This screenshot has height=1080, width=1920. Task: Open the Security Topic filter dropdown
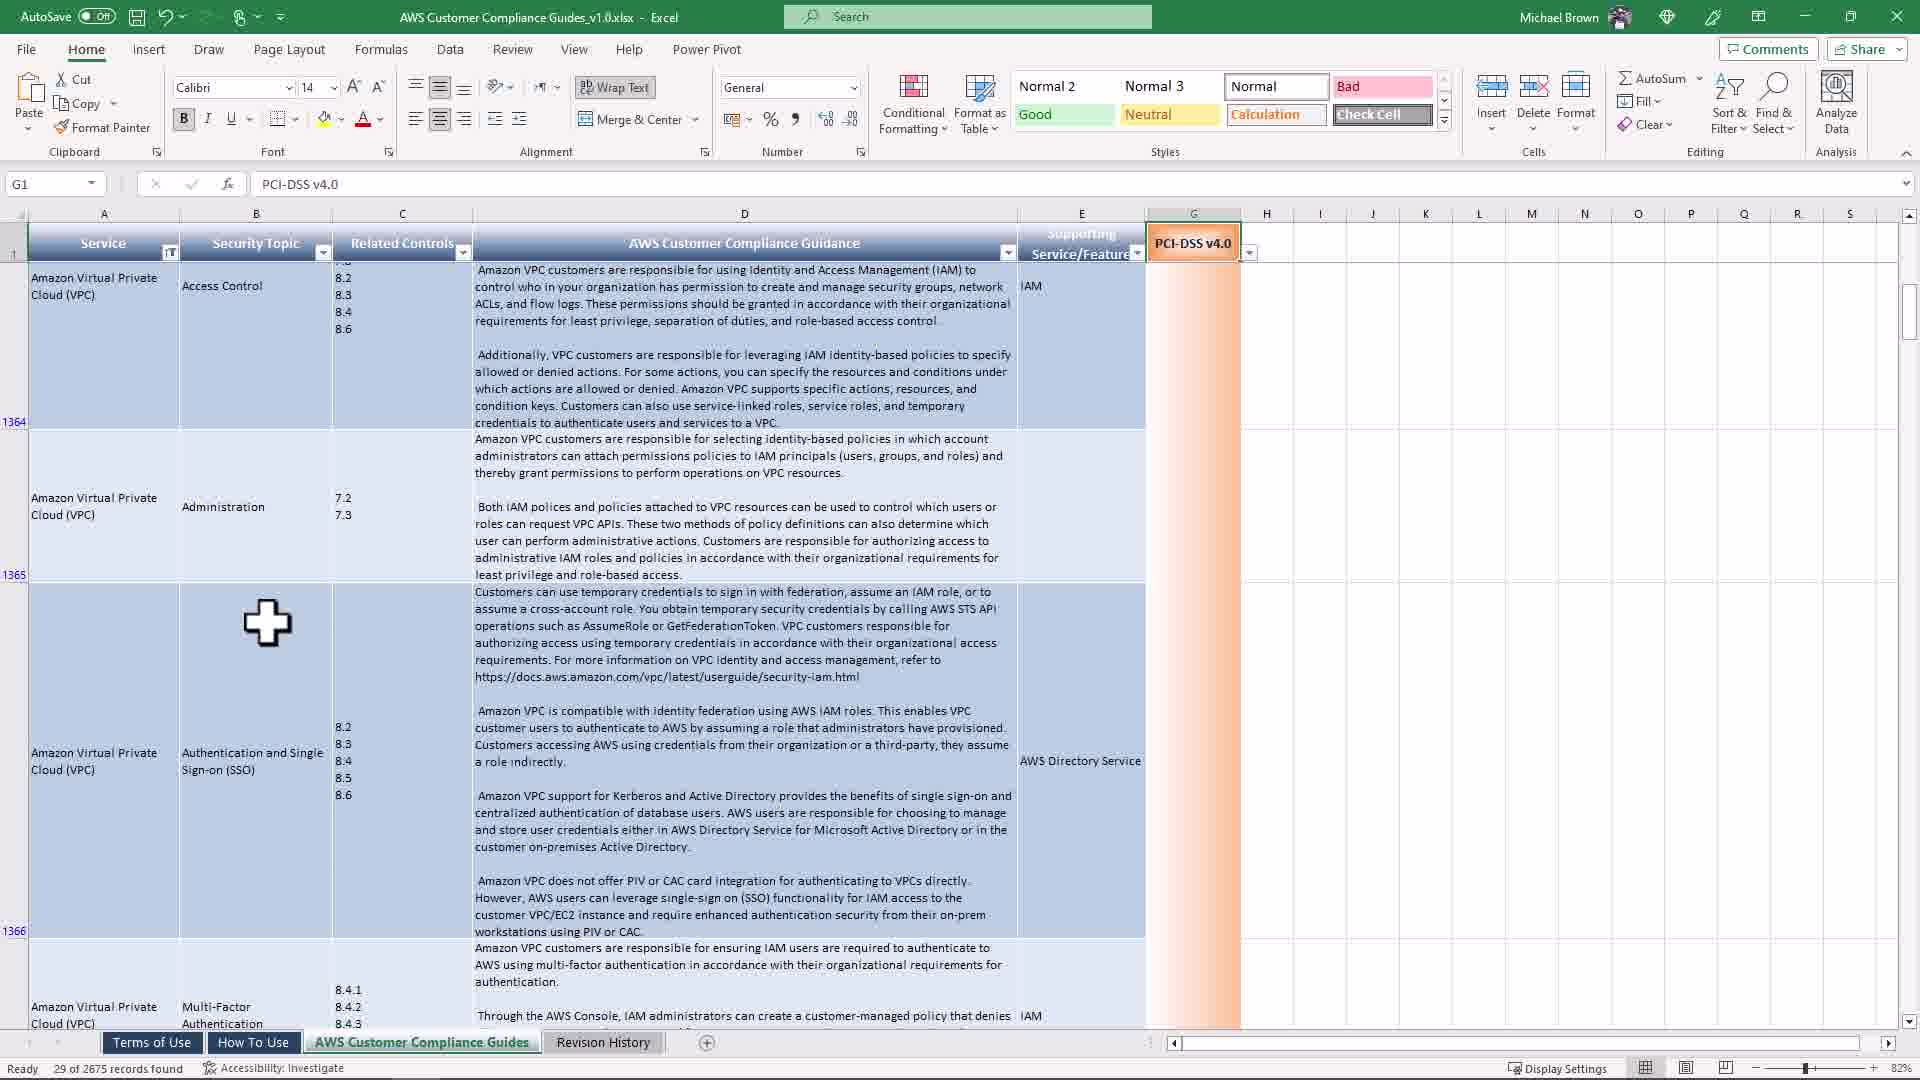pyautogui.click(x=322, y=253)
